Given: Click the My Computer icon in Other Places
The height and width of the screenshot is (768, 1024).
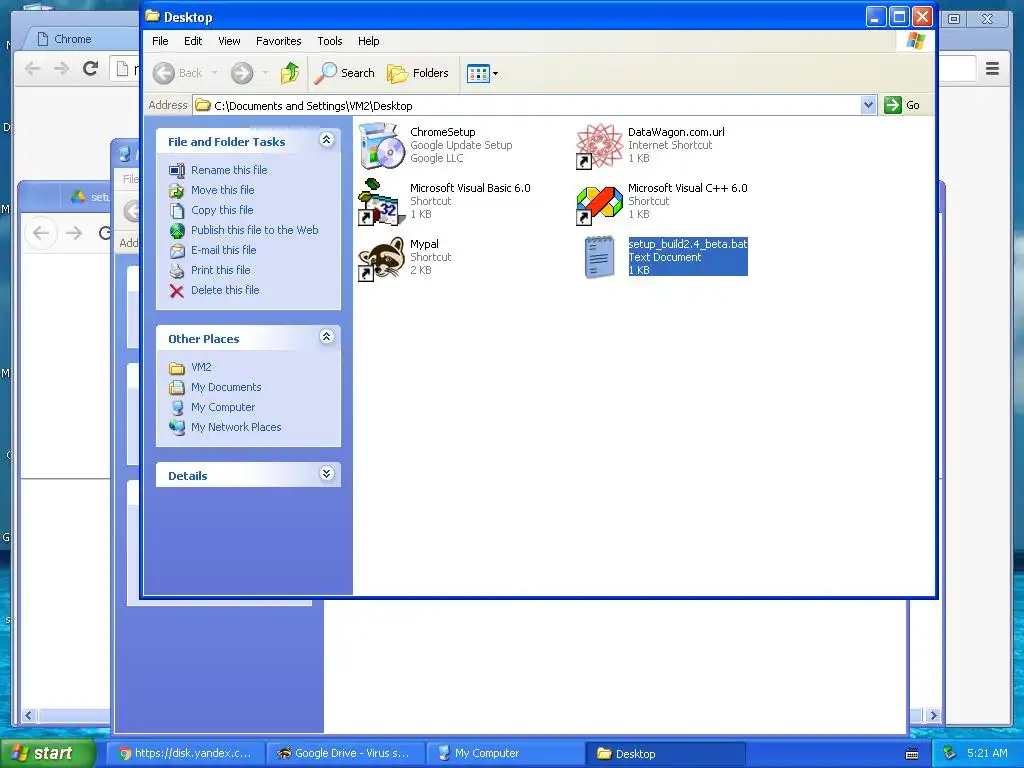Looking at the screenshot, I should pyautogui.click(x=177, y=408).
